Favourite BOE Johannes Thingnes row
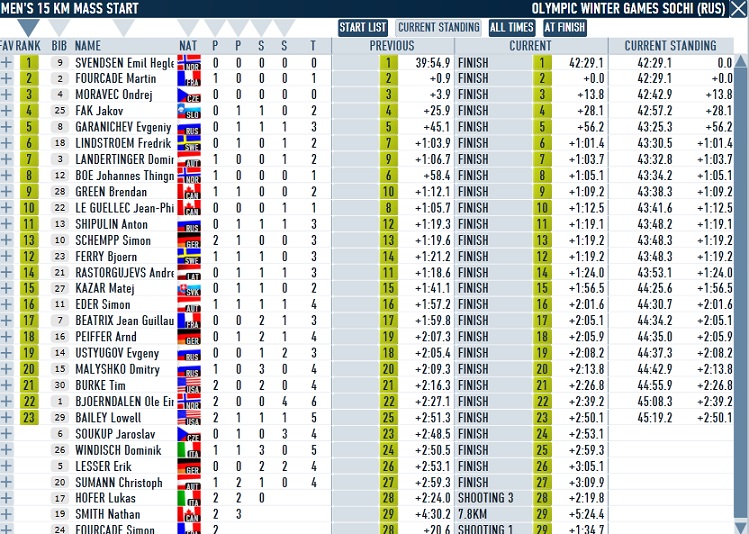749x534 pixels. tap(6, 175)
